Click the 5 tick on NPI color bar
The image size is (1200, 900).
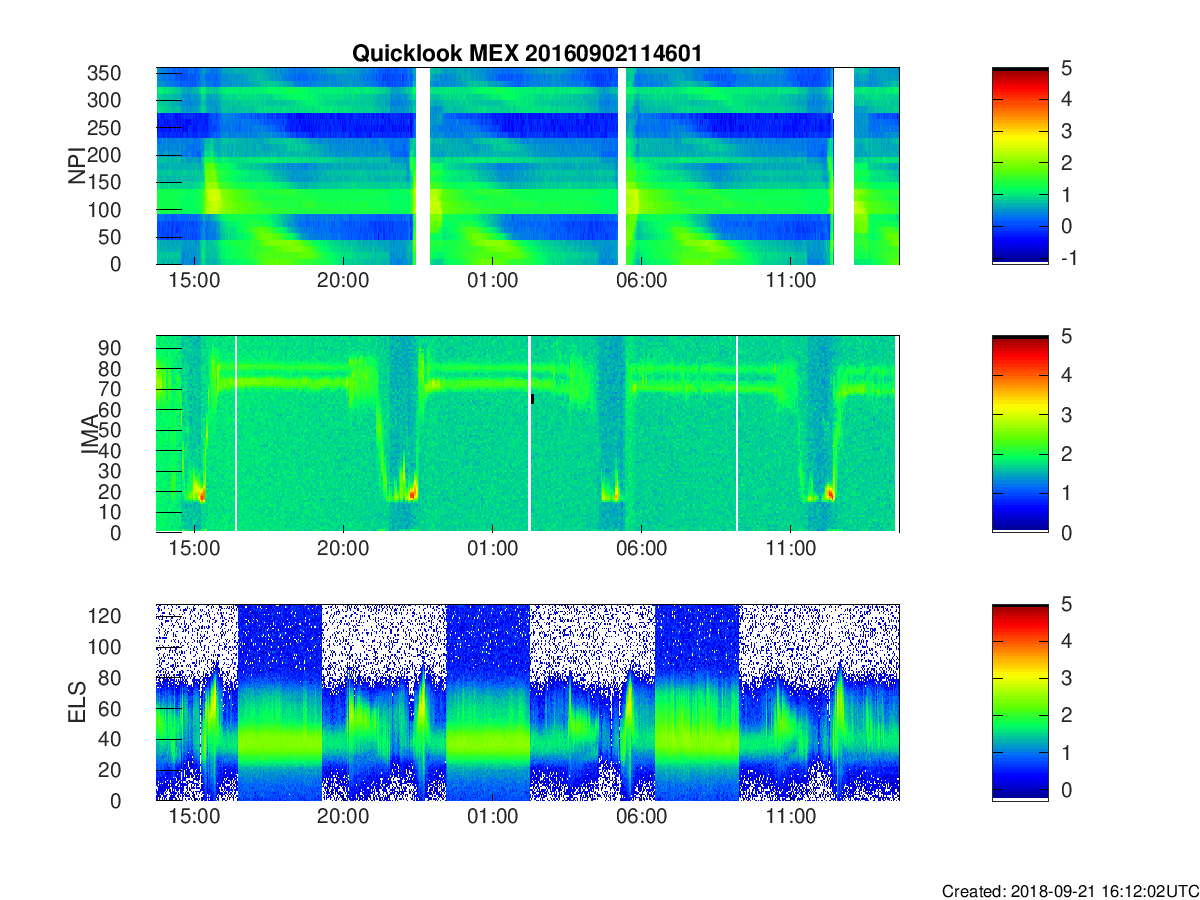pos(1066,68)
